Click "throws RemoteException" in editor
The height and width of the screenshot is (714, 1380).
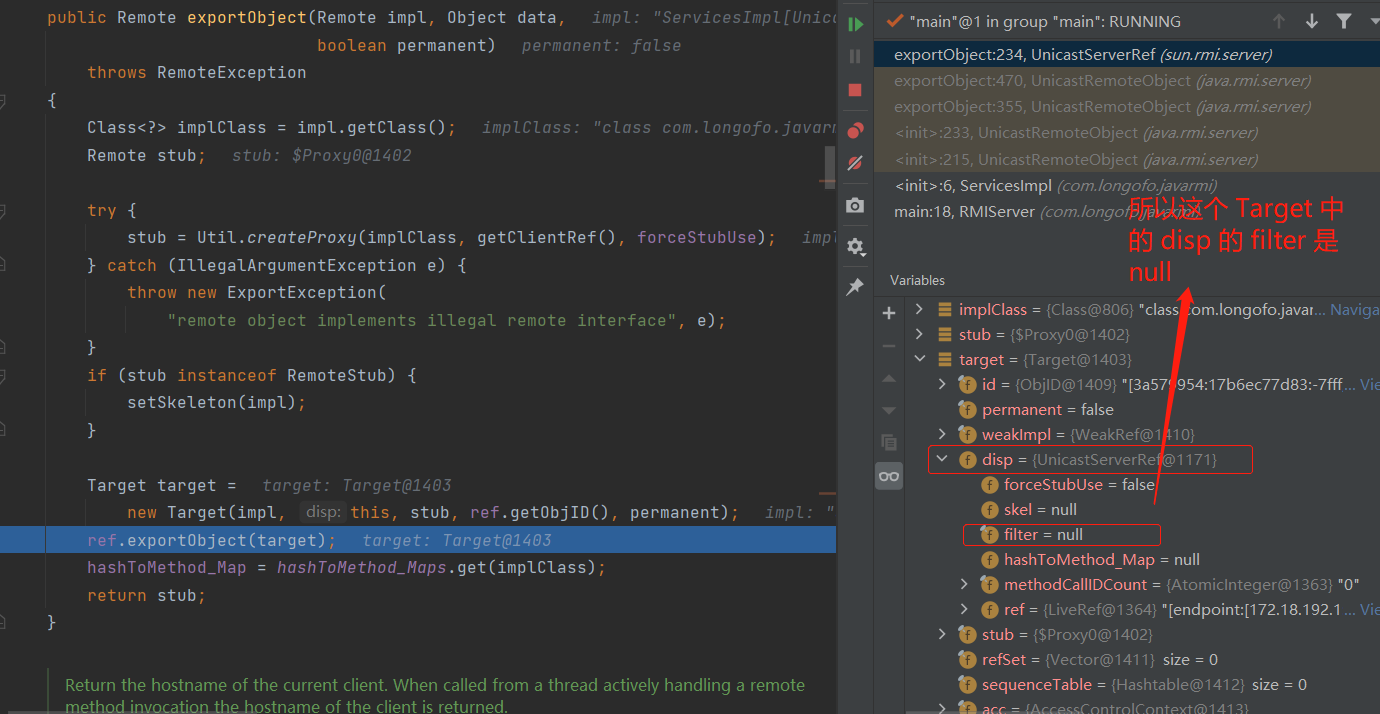pos(197,72)
